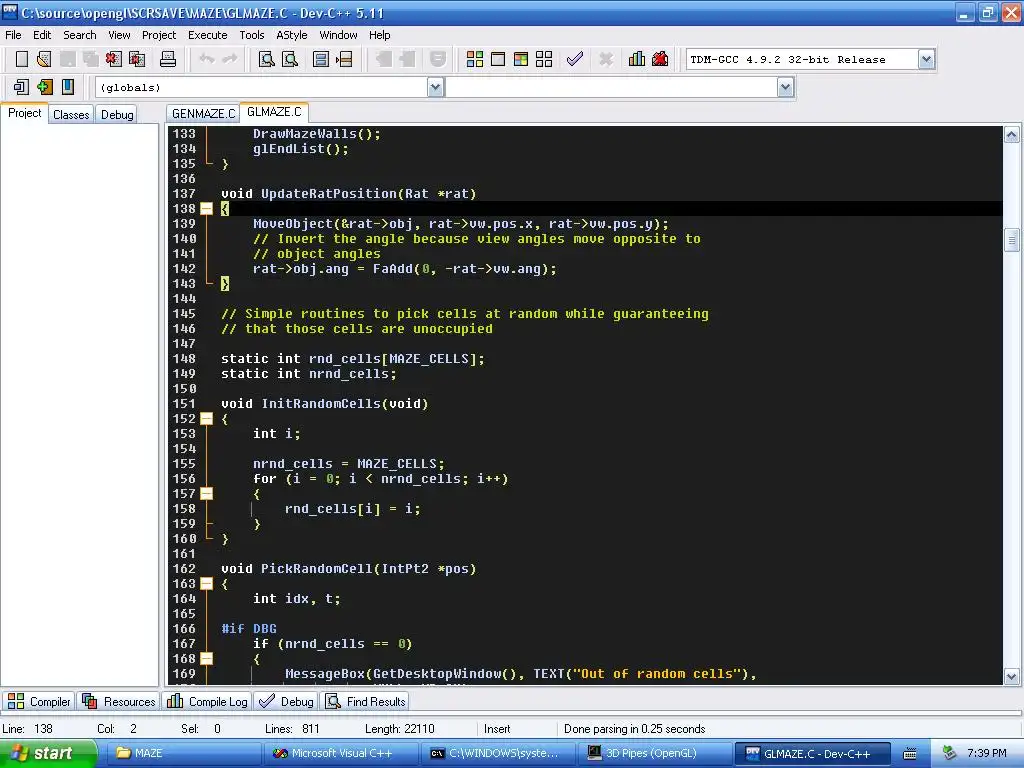Switch to MAZE folder taskbar button

pyautogui.click(x=185, y=754)
